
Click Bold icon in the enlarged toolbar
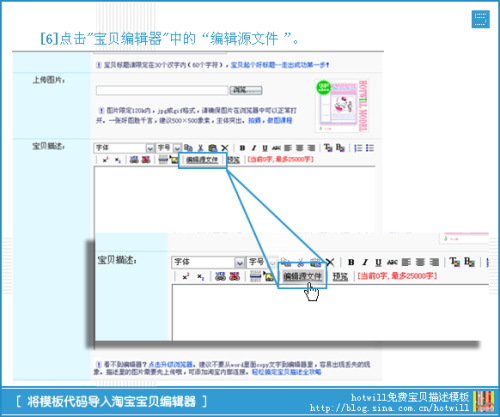point(351,262)
